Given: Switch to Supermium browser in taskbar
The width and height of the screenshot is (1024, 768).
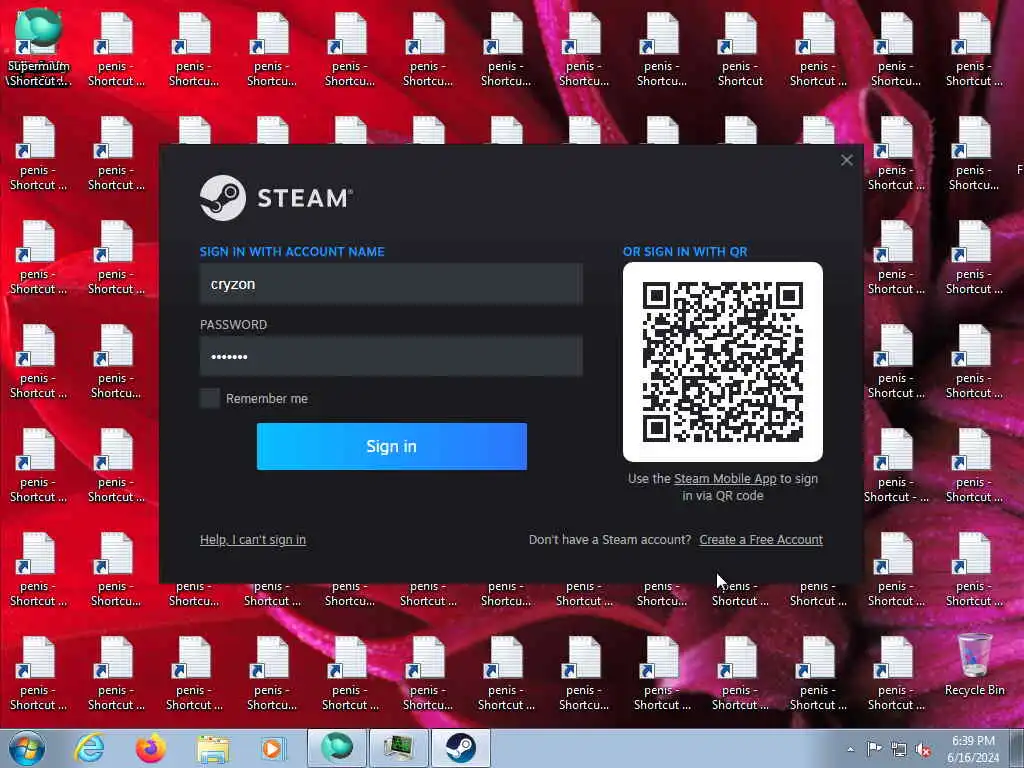Looking at the screenshot, I should click(x=337, y=748).
